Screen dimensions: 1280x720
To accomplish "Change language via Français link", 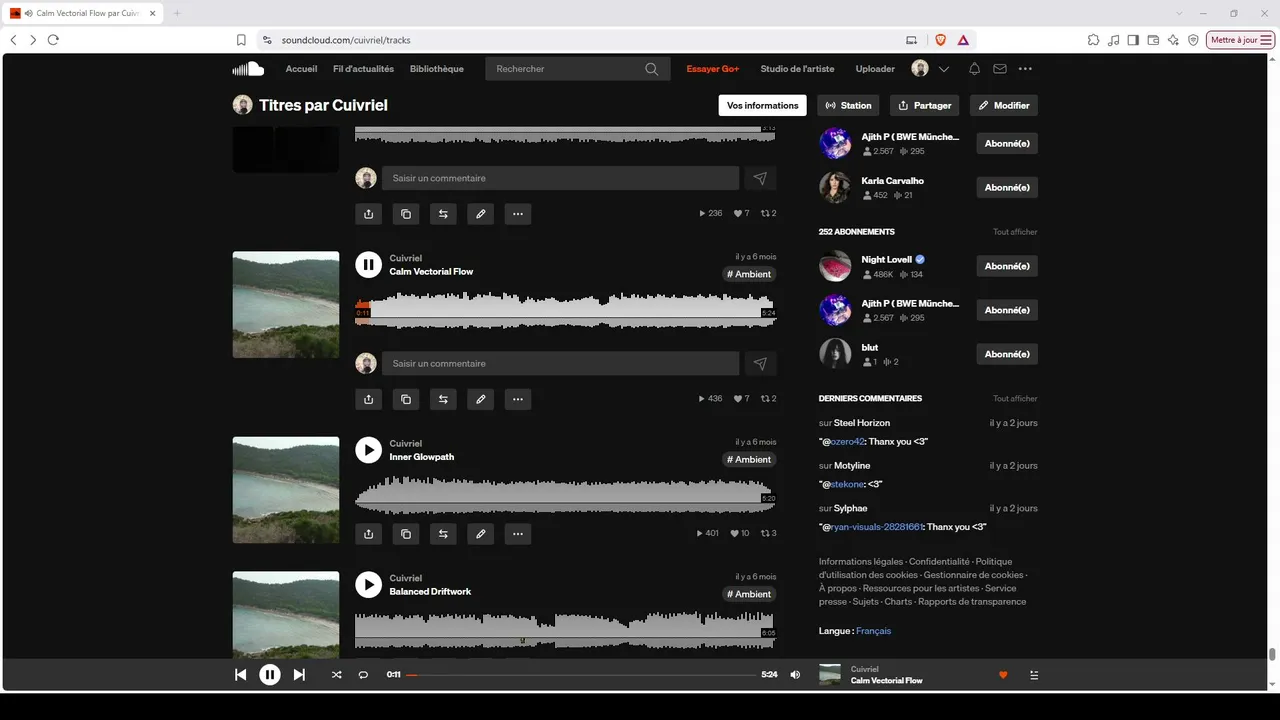I will (x=873, y=631).
